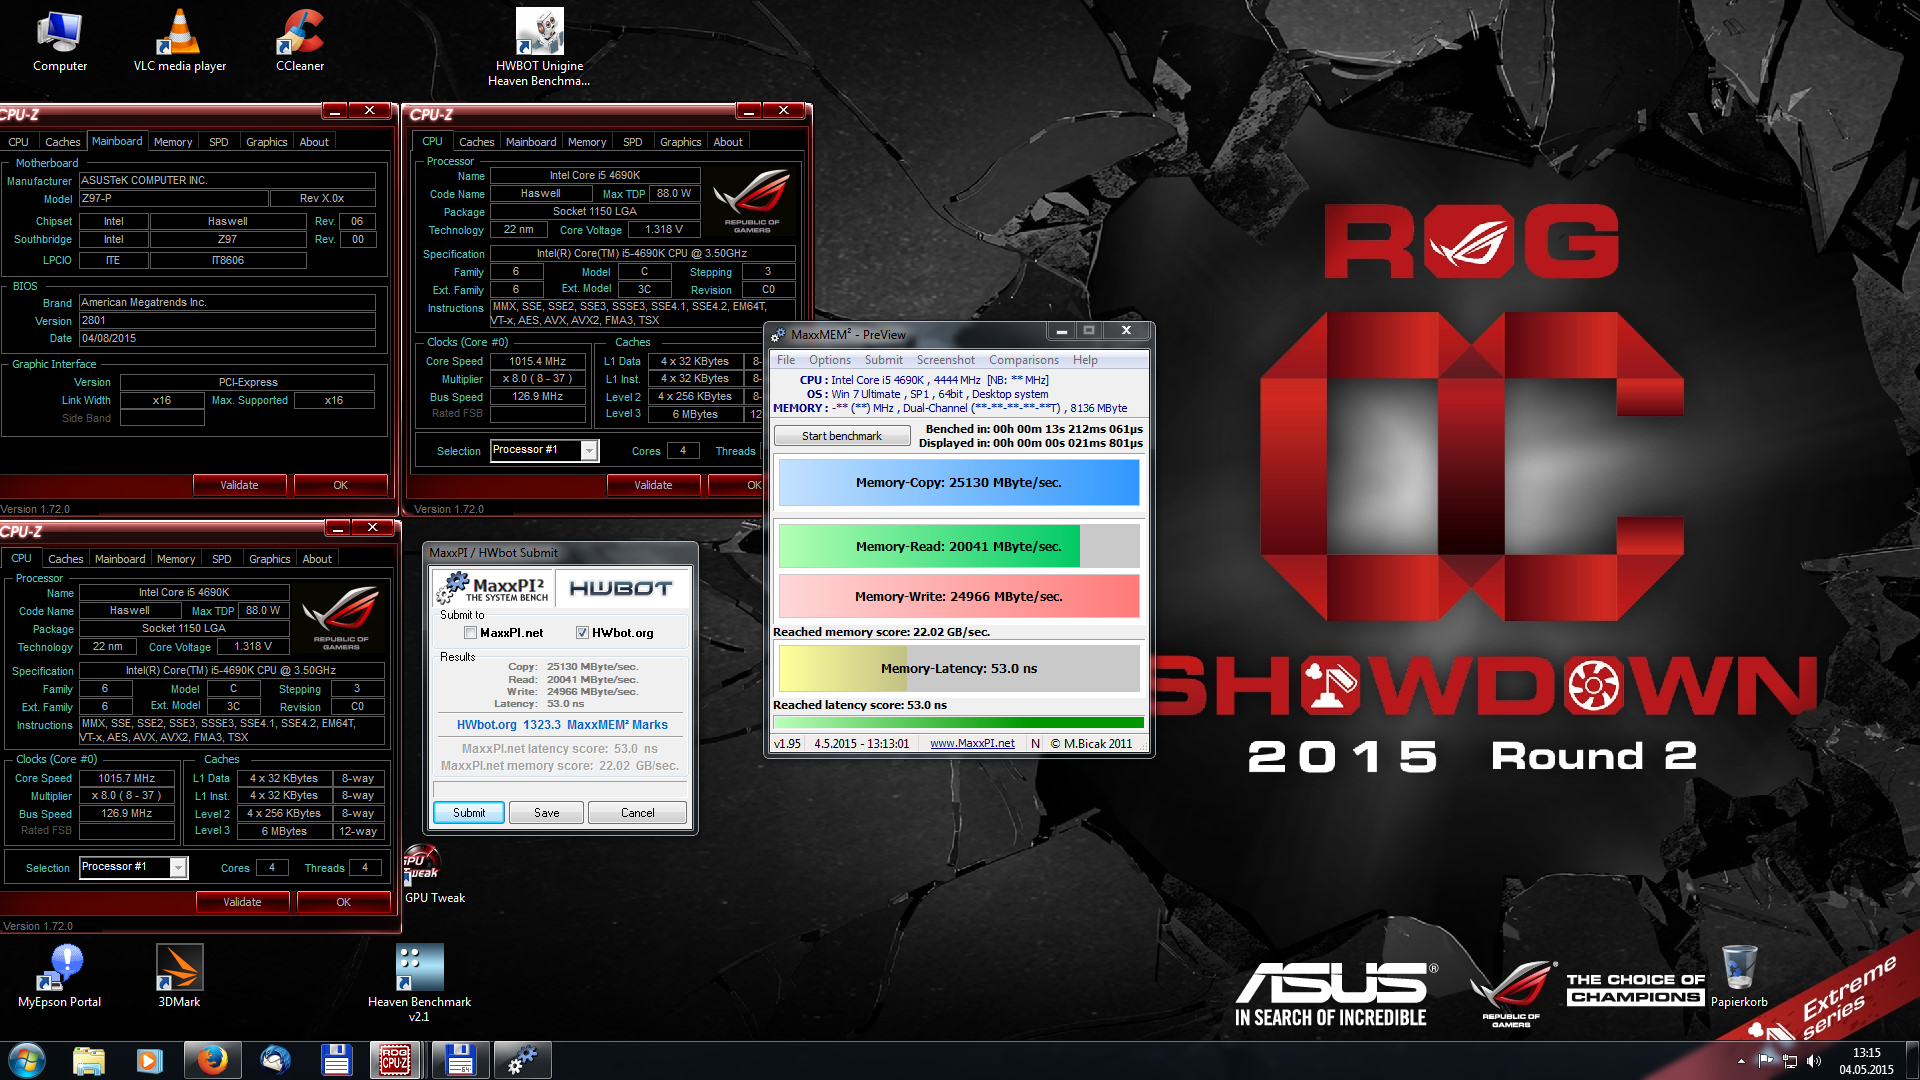Viewport: 1920px width, 1080px height.
Task: Click the Show Desktop strip
Action: tap(1912, 1060)
